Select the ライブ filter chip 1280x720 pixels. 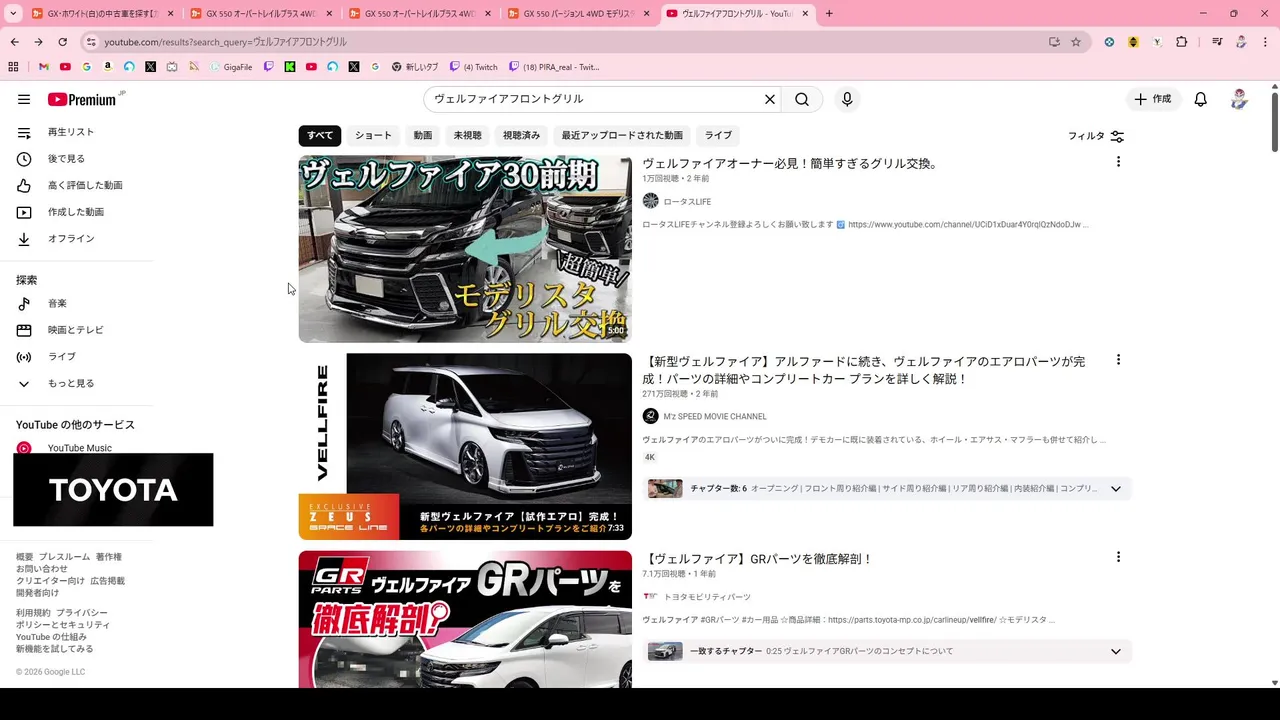718,135
